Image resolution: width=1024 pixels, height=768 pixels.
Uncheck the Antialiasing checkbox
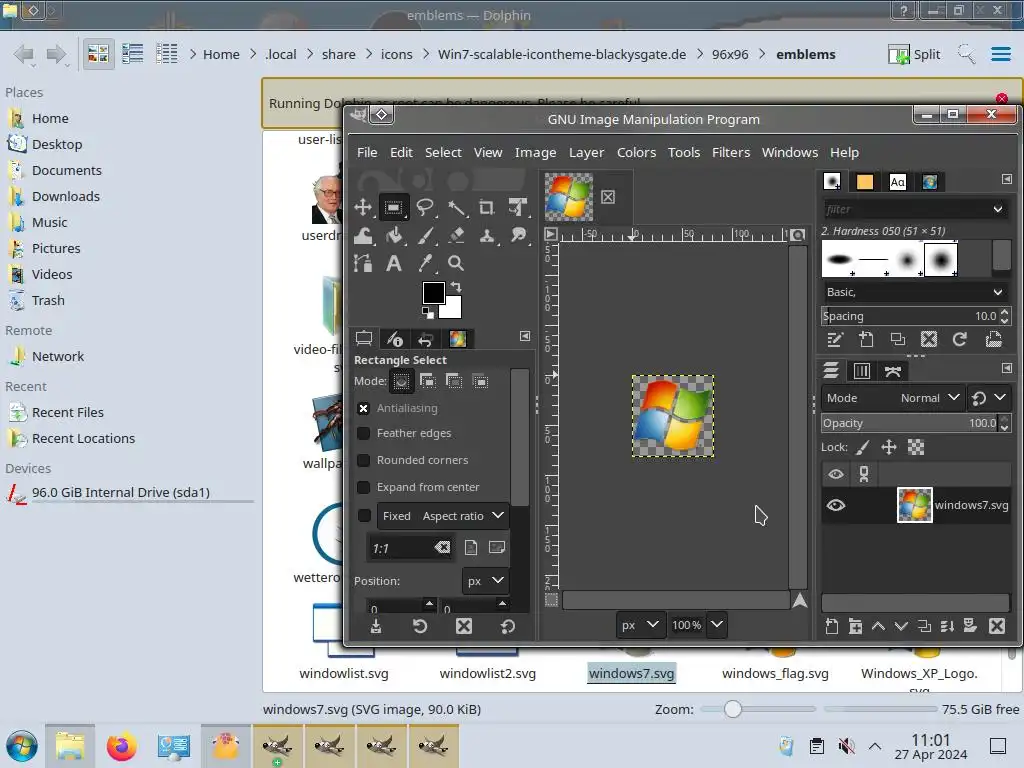click(x=364, y=408)
